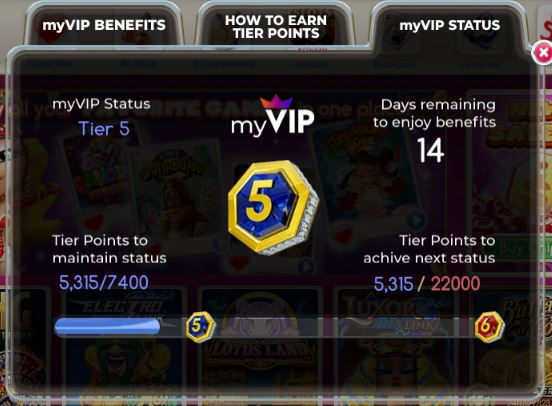Click the red tier 6 badge on progress bar
The width and height of the screenshot is (552, 406).
click(x=489, y=327)
